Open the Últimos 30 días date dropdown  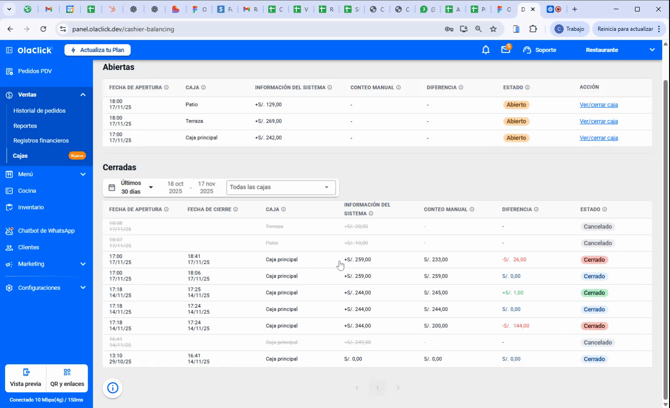click(131, 187)
